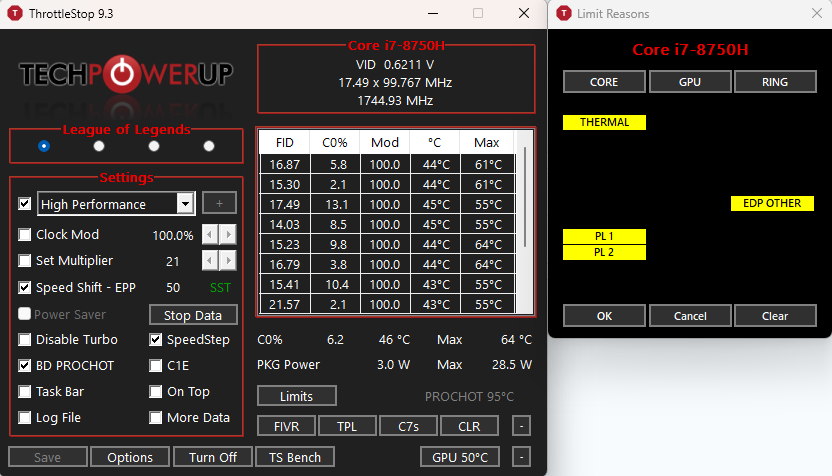Uncheck the High Performance power plan checkbox

tap(24, 204)
